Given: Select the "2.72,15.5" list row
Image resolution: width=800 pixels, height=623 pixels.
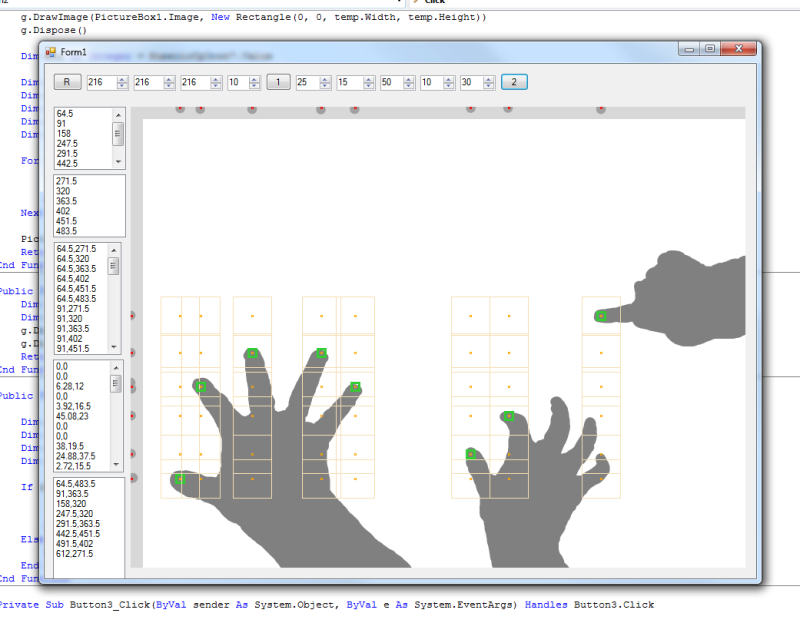Looking at the screenshot, I should click(73, 466).
